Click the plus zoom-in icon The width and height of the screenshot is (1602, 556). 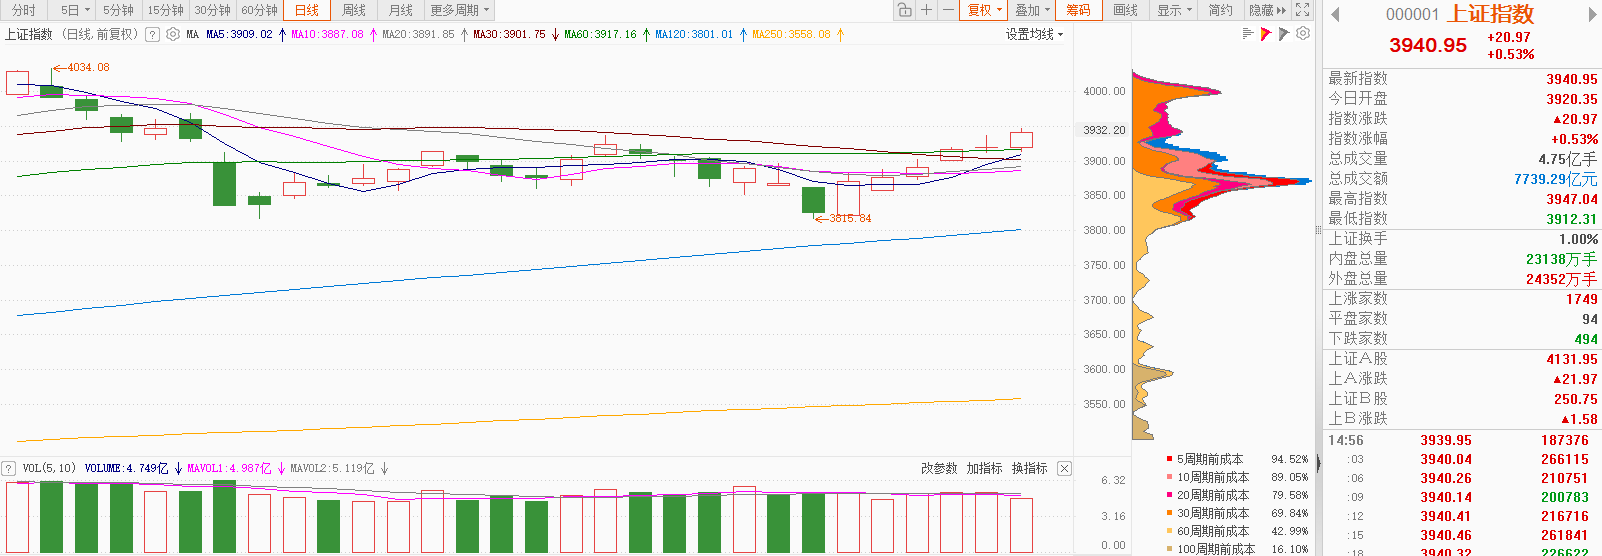(x=926, y=10)
